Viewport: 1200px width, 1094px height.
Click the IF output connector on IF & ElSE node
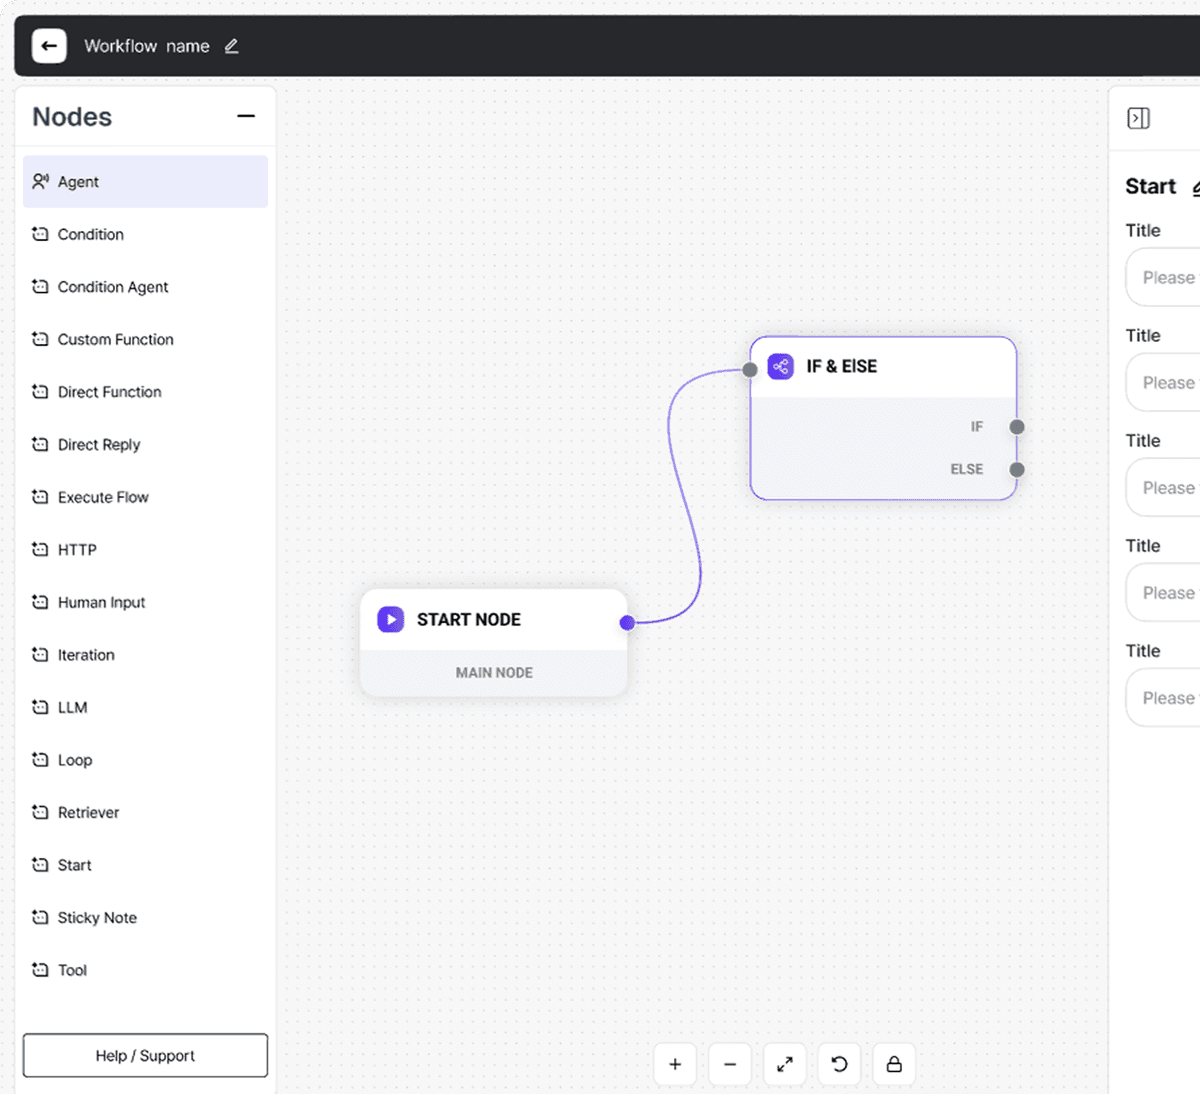1016,426
